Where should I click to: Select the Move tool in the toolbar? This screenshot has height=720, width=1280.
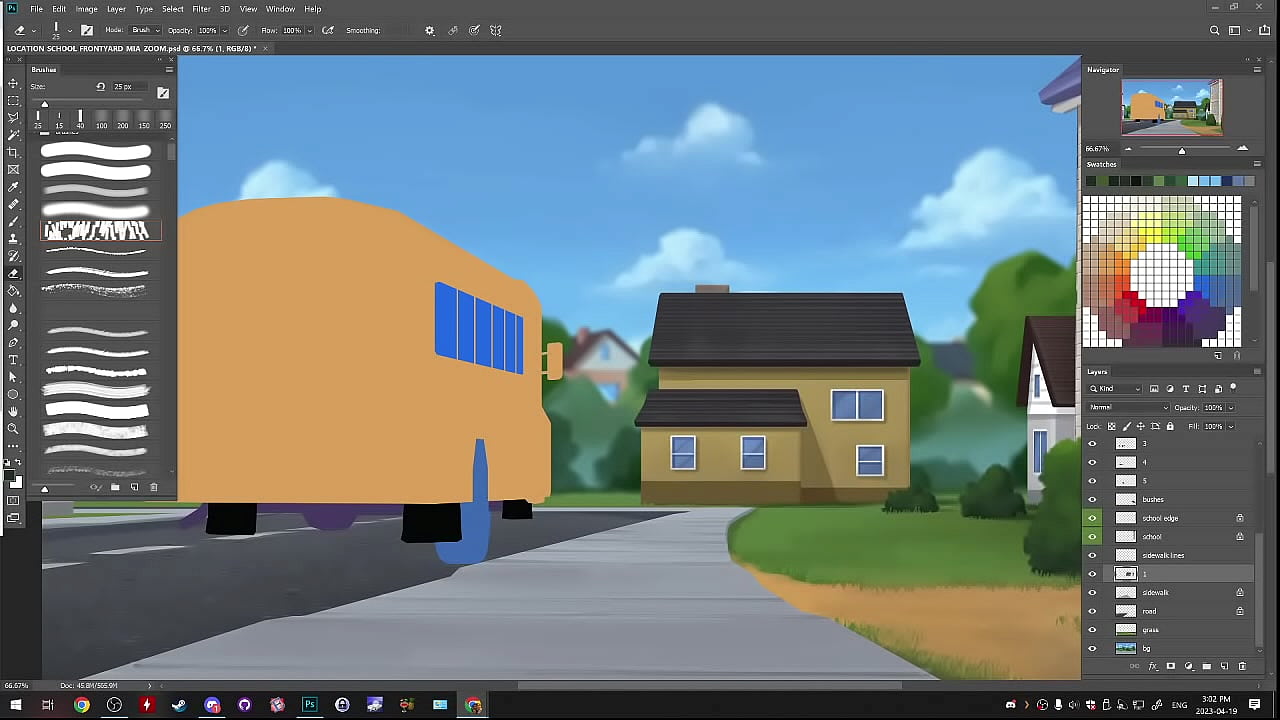coord(13,84)
